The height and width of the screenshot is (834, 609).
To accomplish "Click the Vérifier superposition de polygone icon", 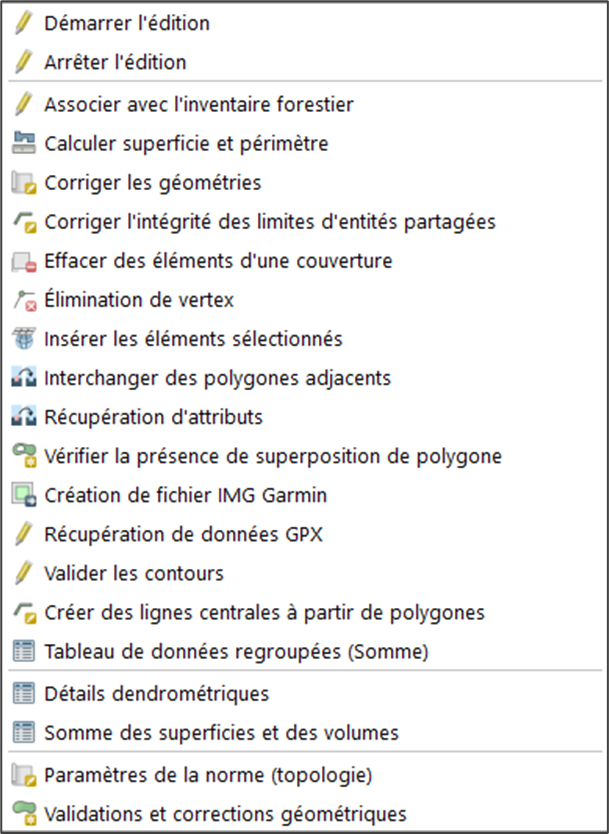I will 22,455.
